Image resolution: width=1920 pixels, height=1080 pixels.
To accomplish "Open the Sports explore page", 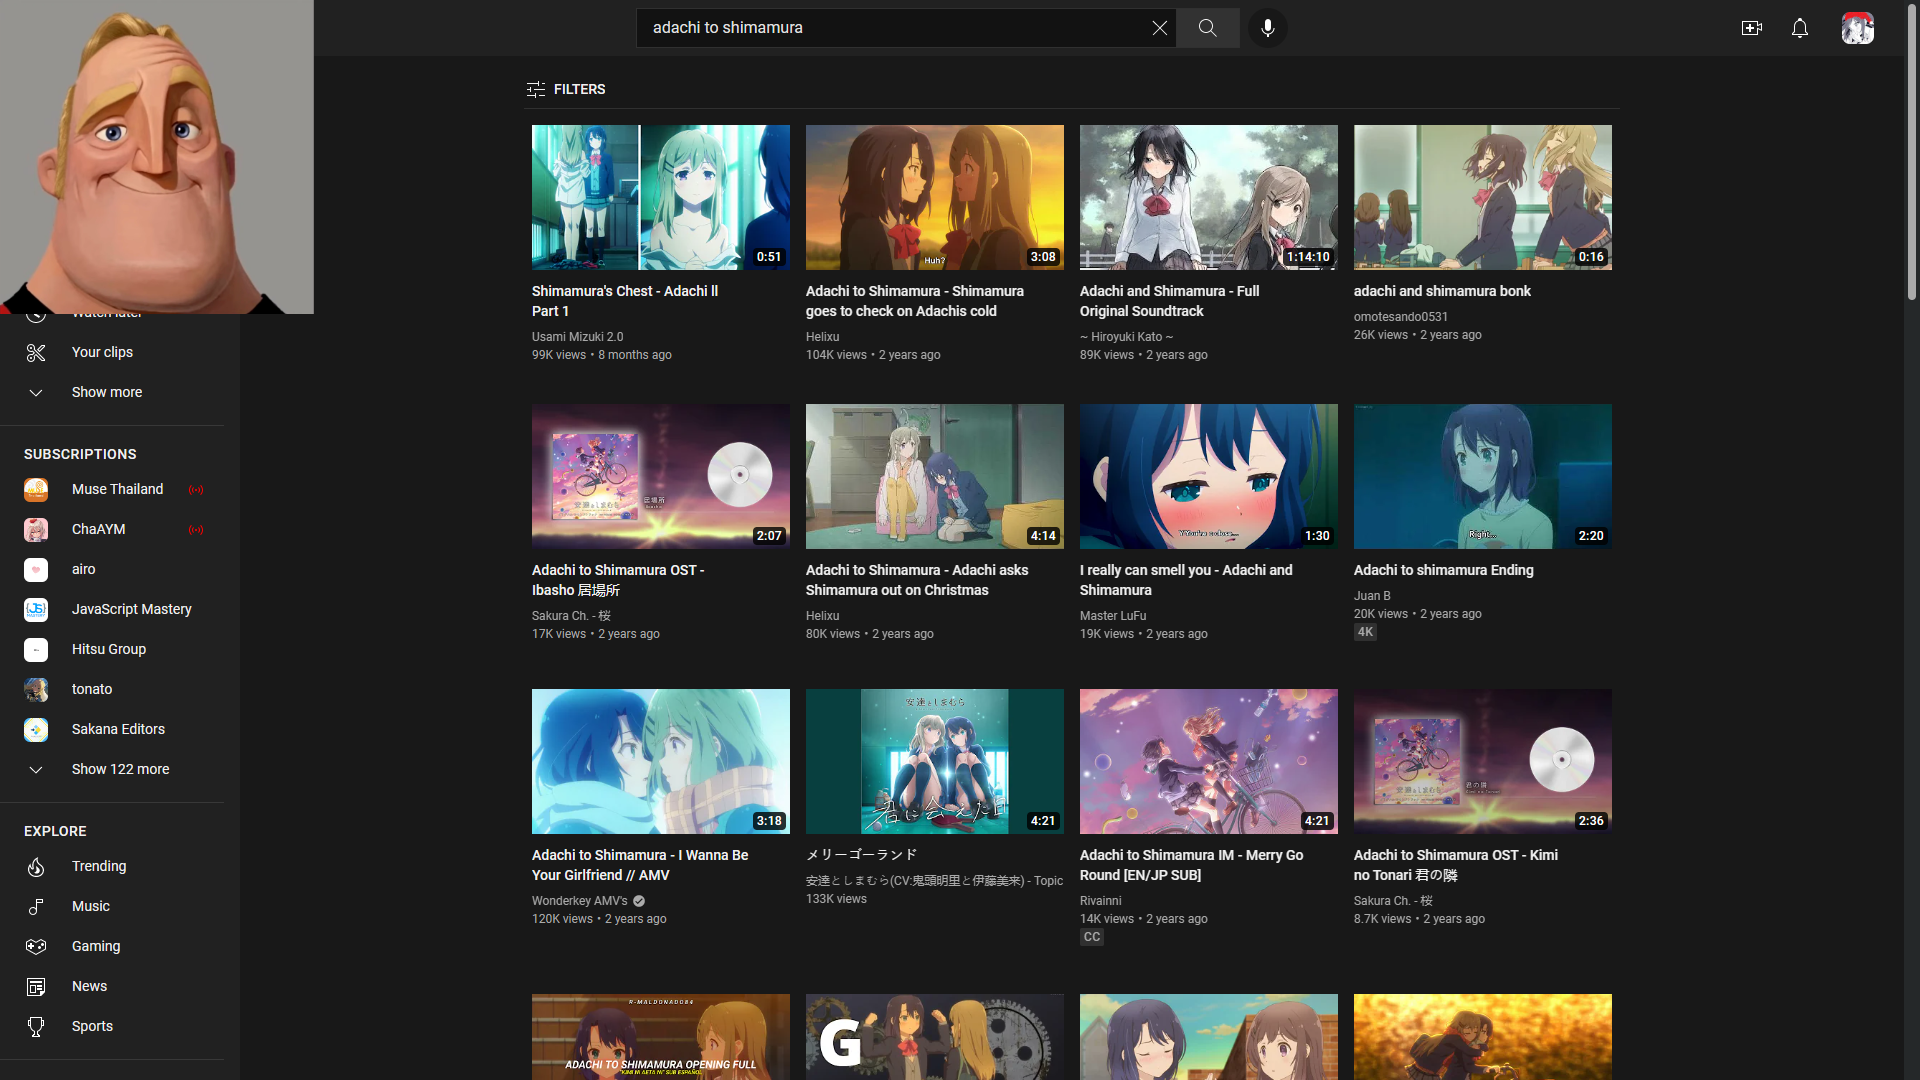I will pos(92,1026).
